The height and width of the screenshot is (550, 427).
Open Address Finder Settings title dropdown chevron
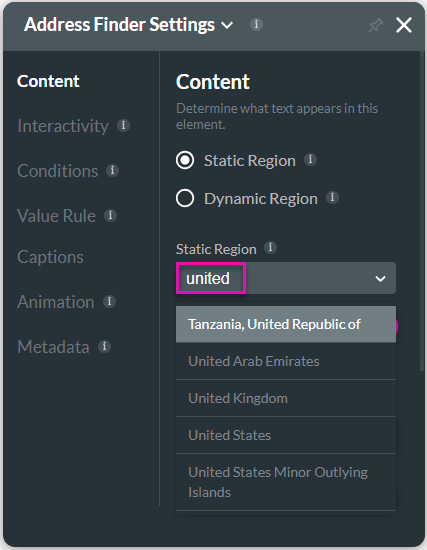click(227, 25)
